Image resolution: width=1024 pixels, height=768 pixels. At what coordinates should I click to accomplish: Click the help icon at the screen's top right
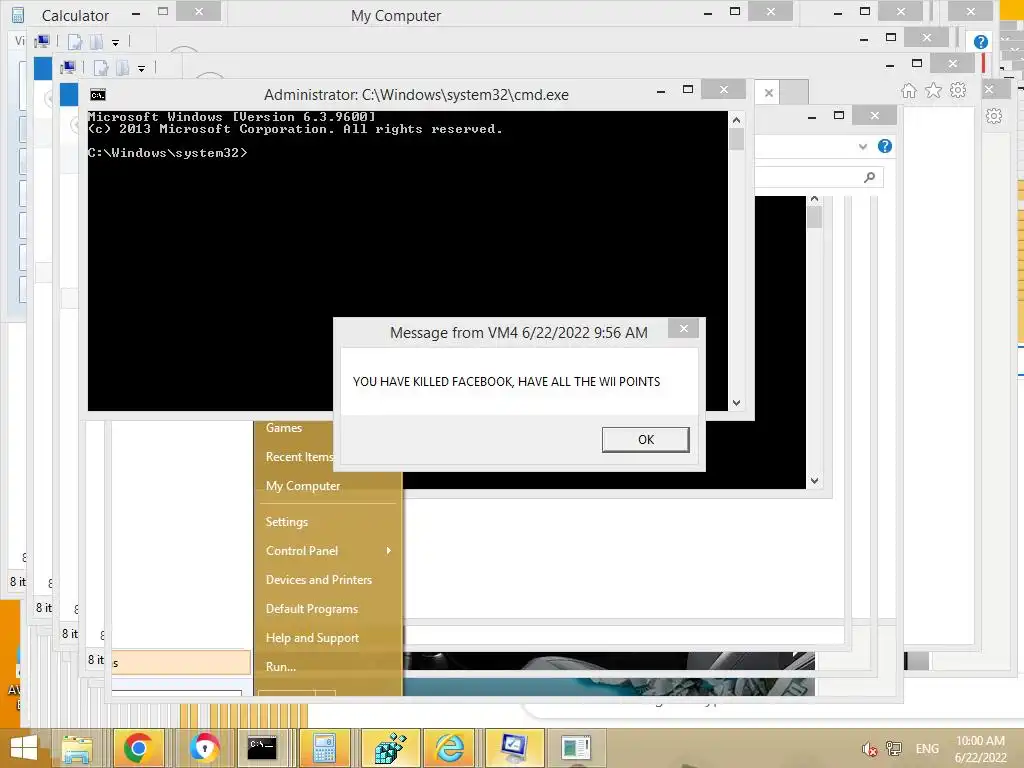point(980,42)
